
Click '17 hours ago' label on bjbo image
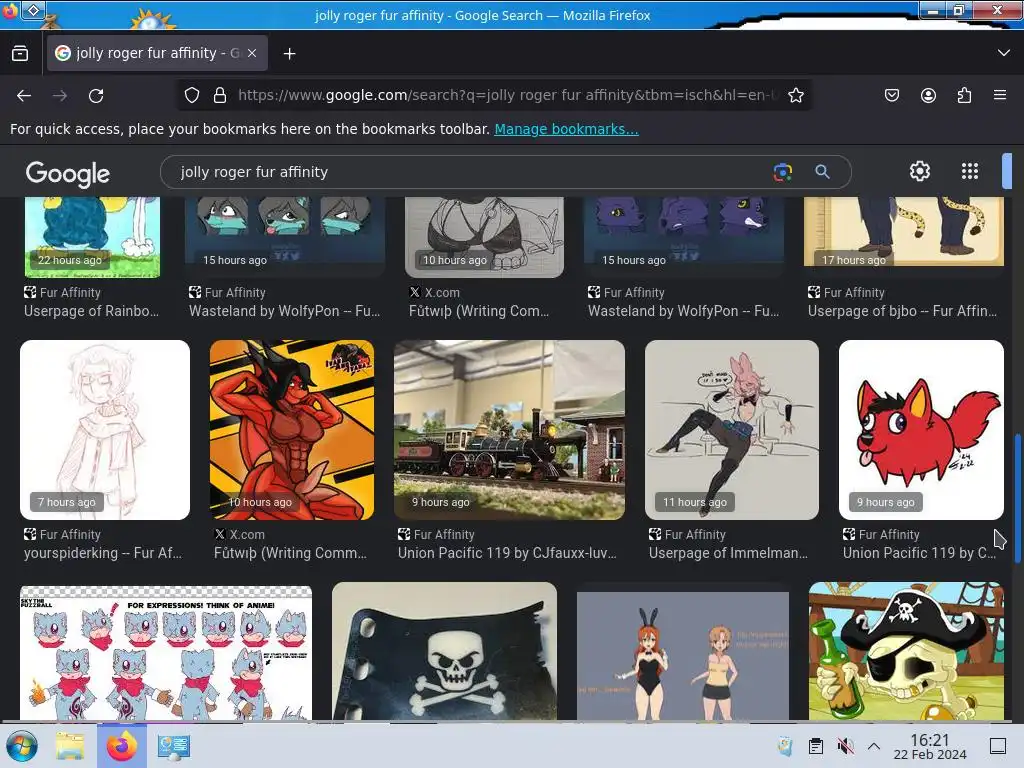(854, 260)
